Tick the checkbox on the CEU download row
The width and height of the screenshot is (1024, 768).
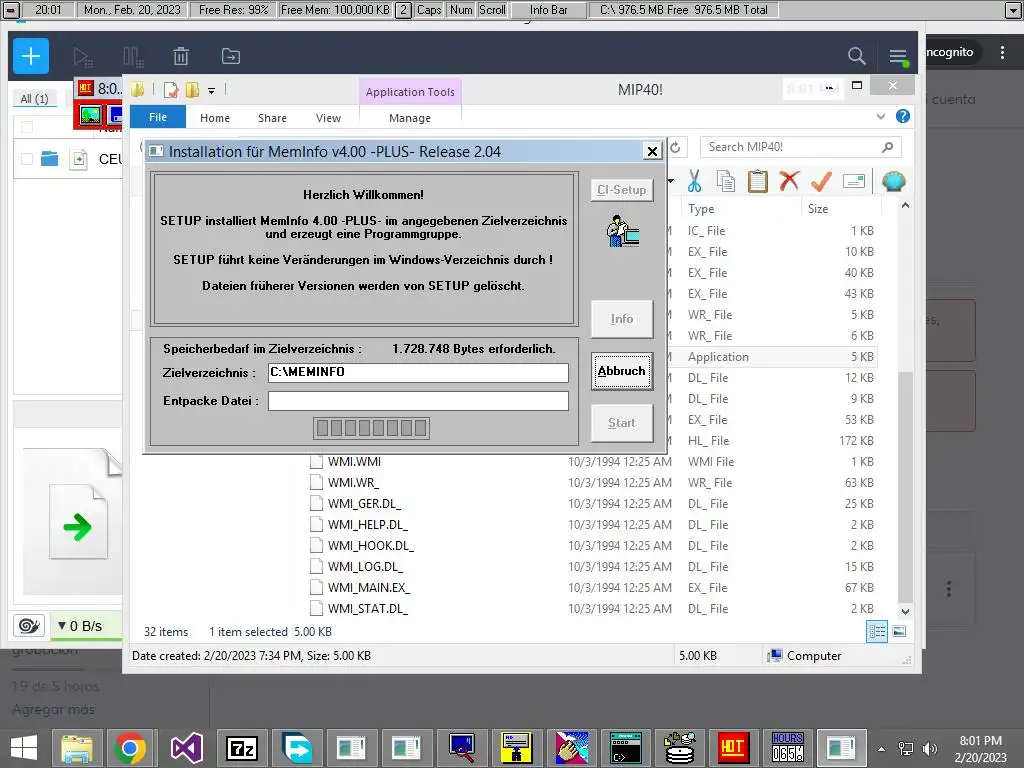(x=27, y=159)
